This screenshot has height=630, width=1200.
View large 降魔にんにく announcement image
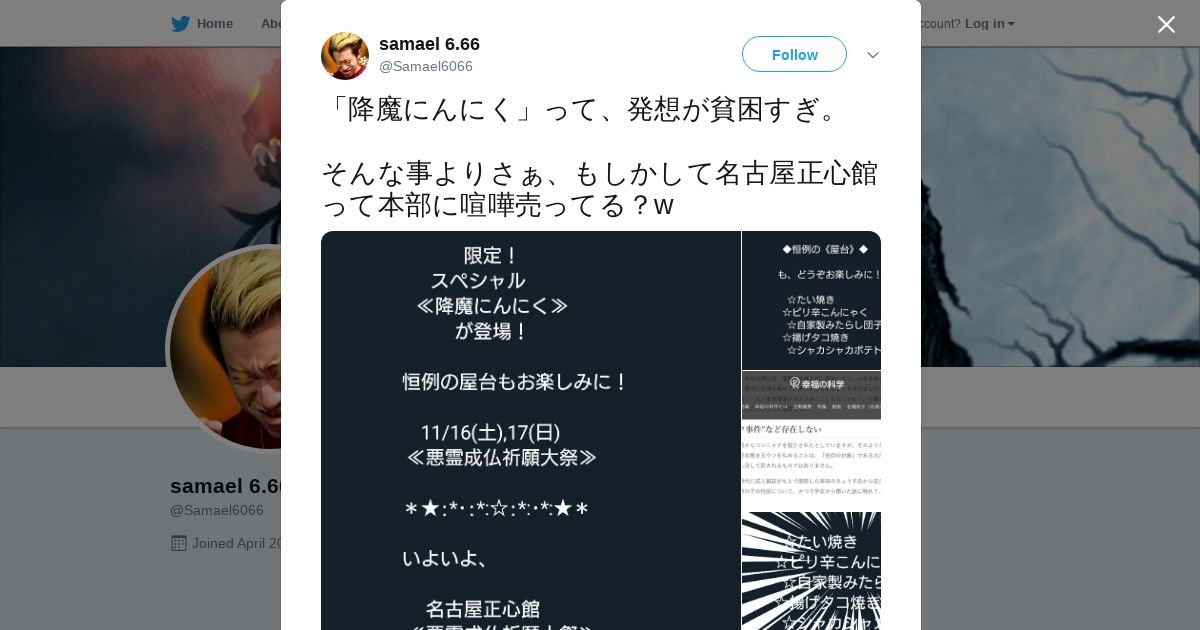[x=531, y=431]
